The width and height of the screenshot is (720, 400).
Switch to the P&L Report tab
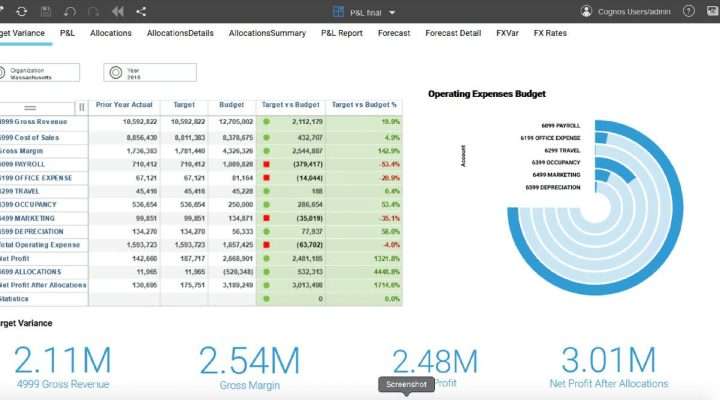(342, 33)
